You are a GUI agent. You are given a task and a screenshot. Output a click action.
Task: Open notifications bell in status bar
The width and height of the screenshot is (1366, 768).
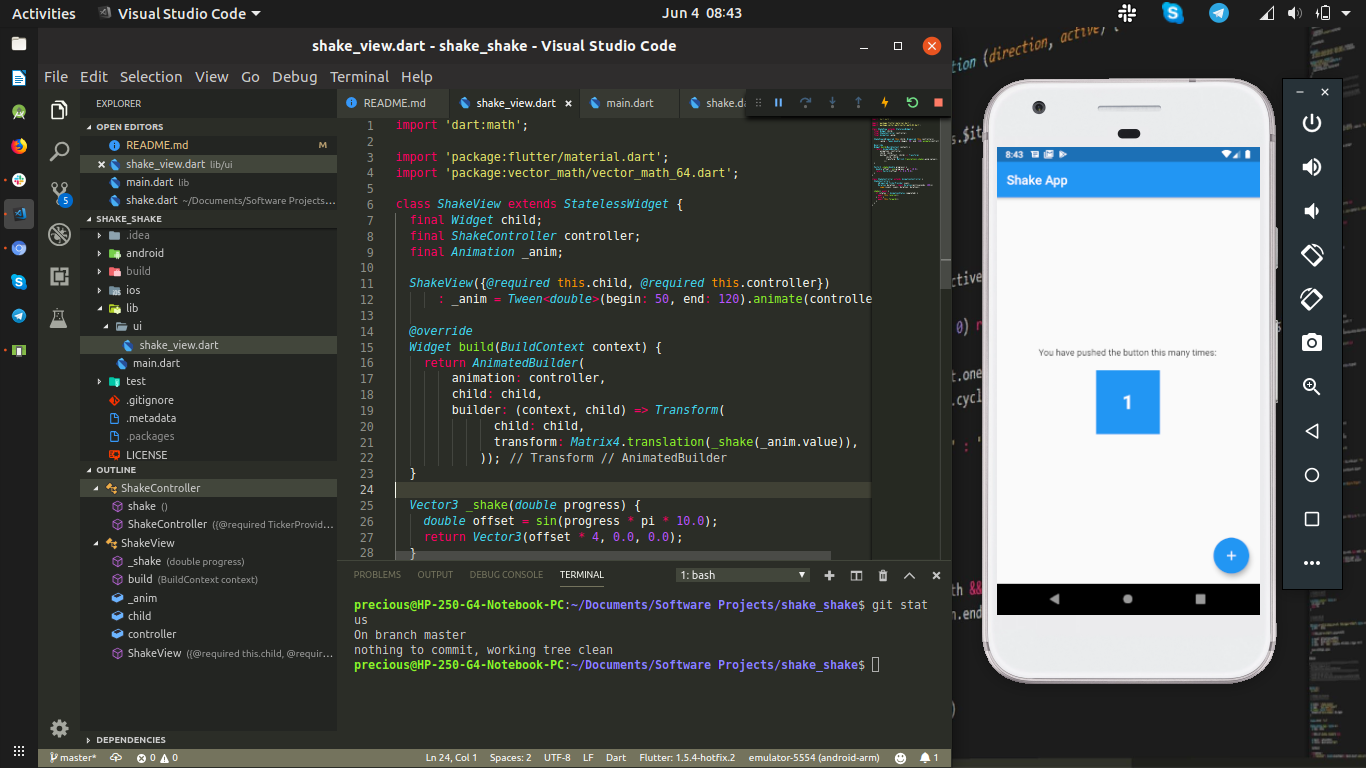tap(929, 758)
